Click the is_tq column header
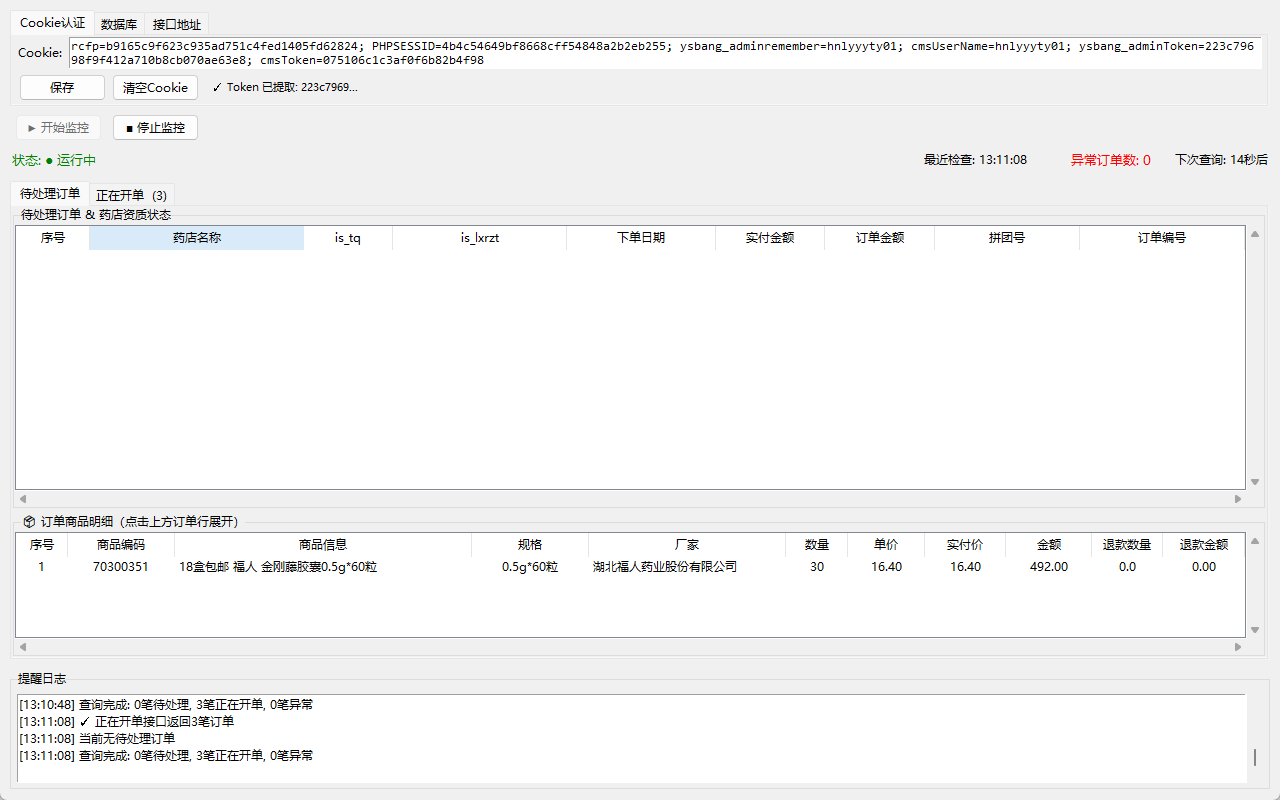The width and height of the screenshot is (1280, 800). (348, 238)
